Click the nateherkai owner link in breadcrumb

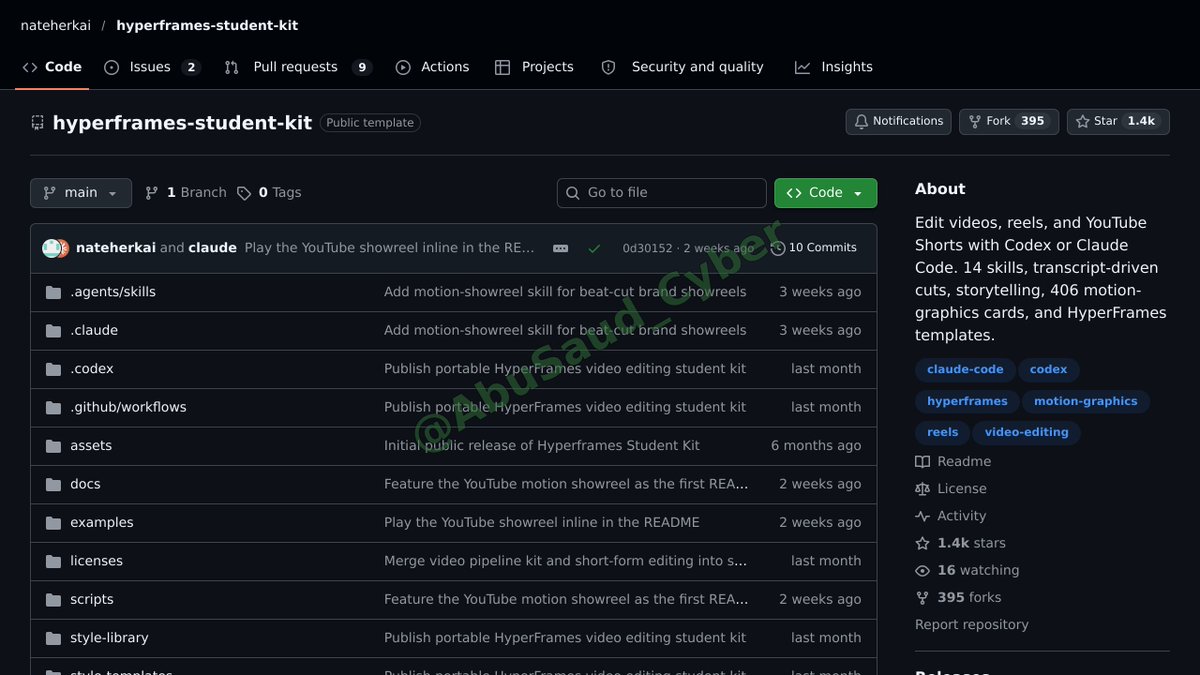(56, 25)
